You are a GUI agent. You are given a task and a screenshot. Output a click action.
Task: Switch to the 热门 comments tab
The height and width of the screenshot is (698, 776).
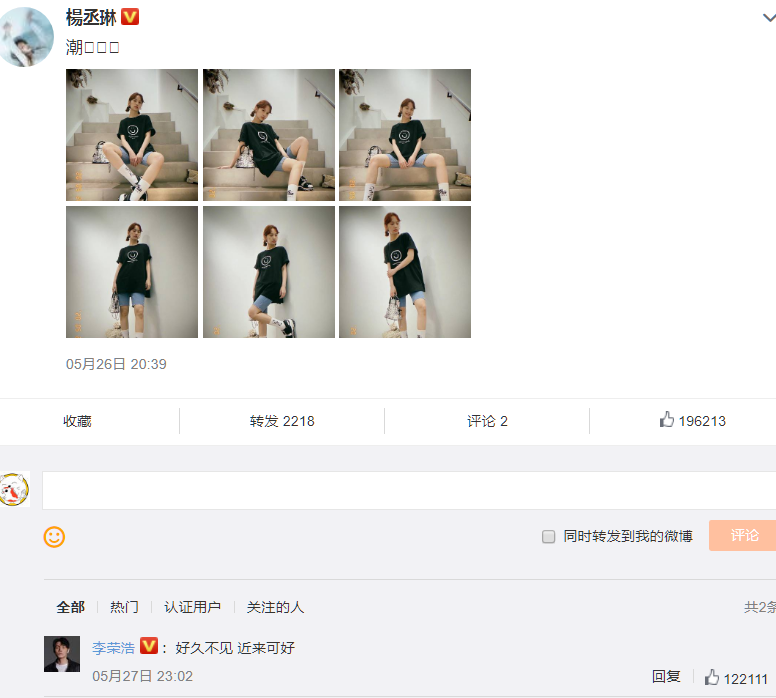click(124, 607)
